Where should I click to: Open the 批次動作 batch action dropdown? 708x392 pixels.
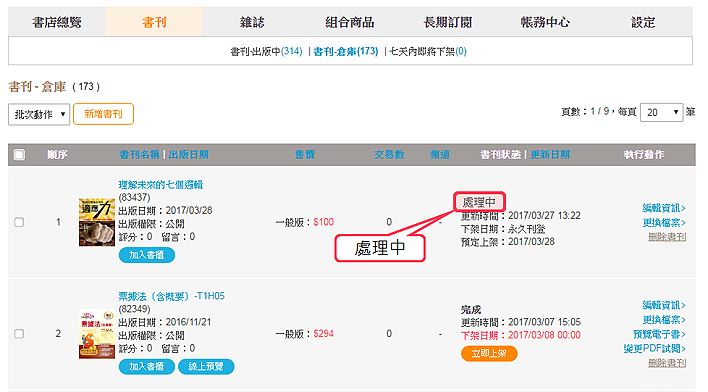pos(39,114)
